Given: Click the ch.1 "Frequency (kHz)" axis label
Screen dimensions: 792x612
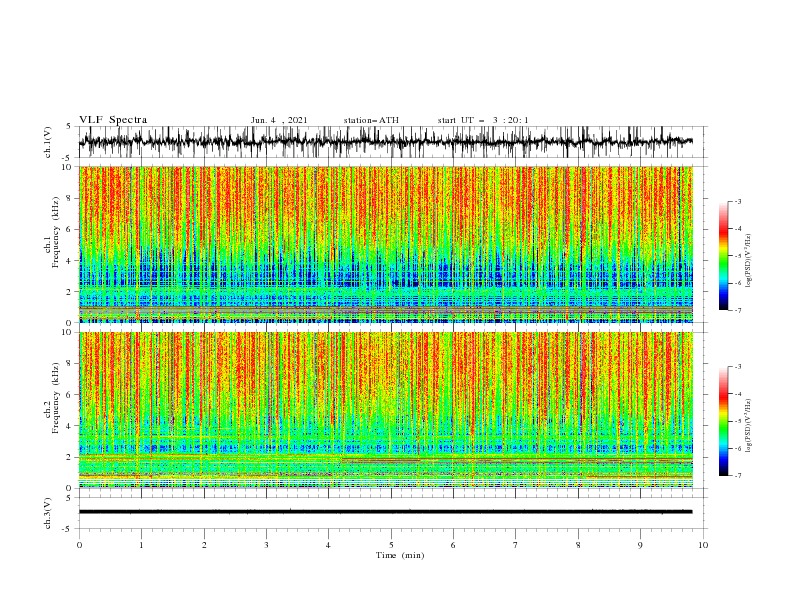Looking at the screenshot, I should tap(56, 232).
